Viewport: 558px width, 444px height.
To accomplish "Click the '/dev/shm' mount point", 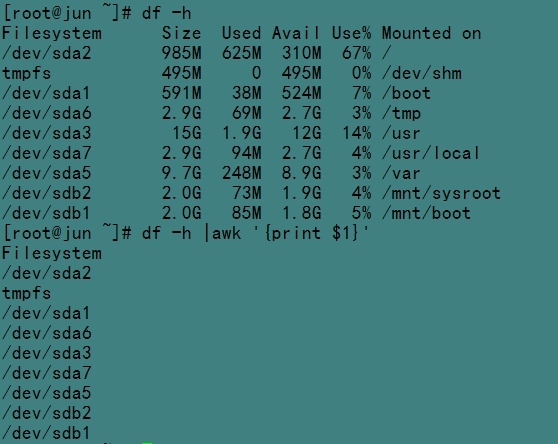I will pyautogui.click(x=422, y=73).
